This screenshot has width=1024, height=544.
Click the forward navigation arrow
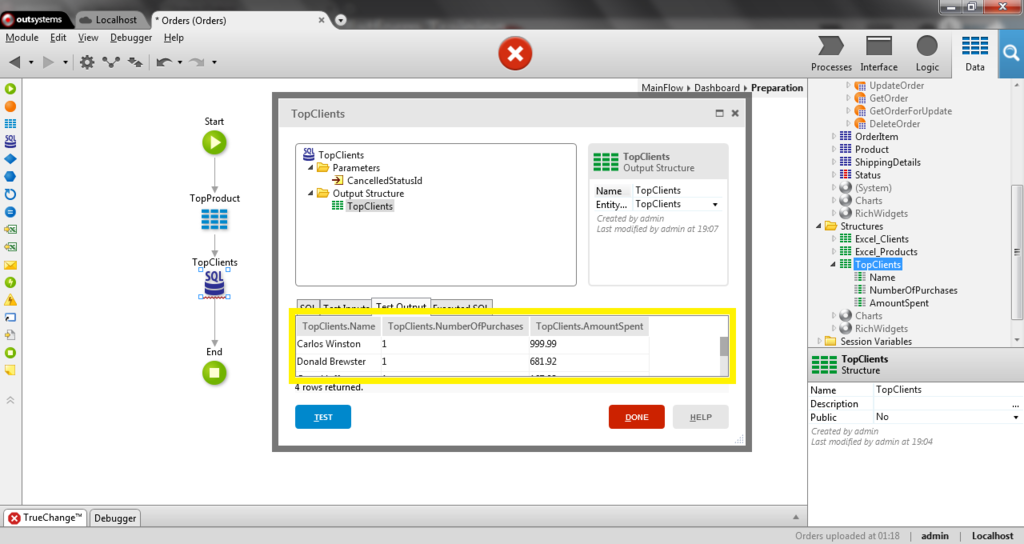coord(48,62)
